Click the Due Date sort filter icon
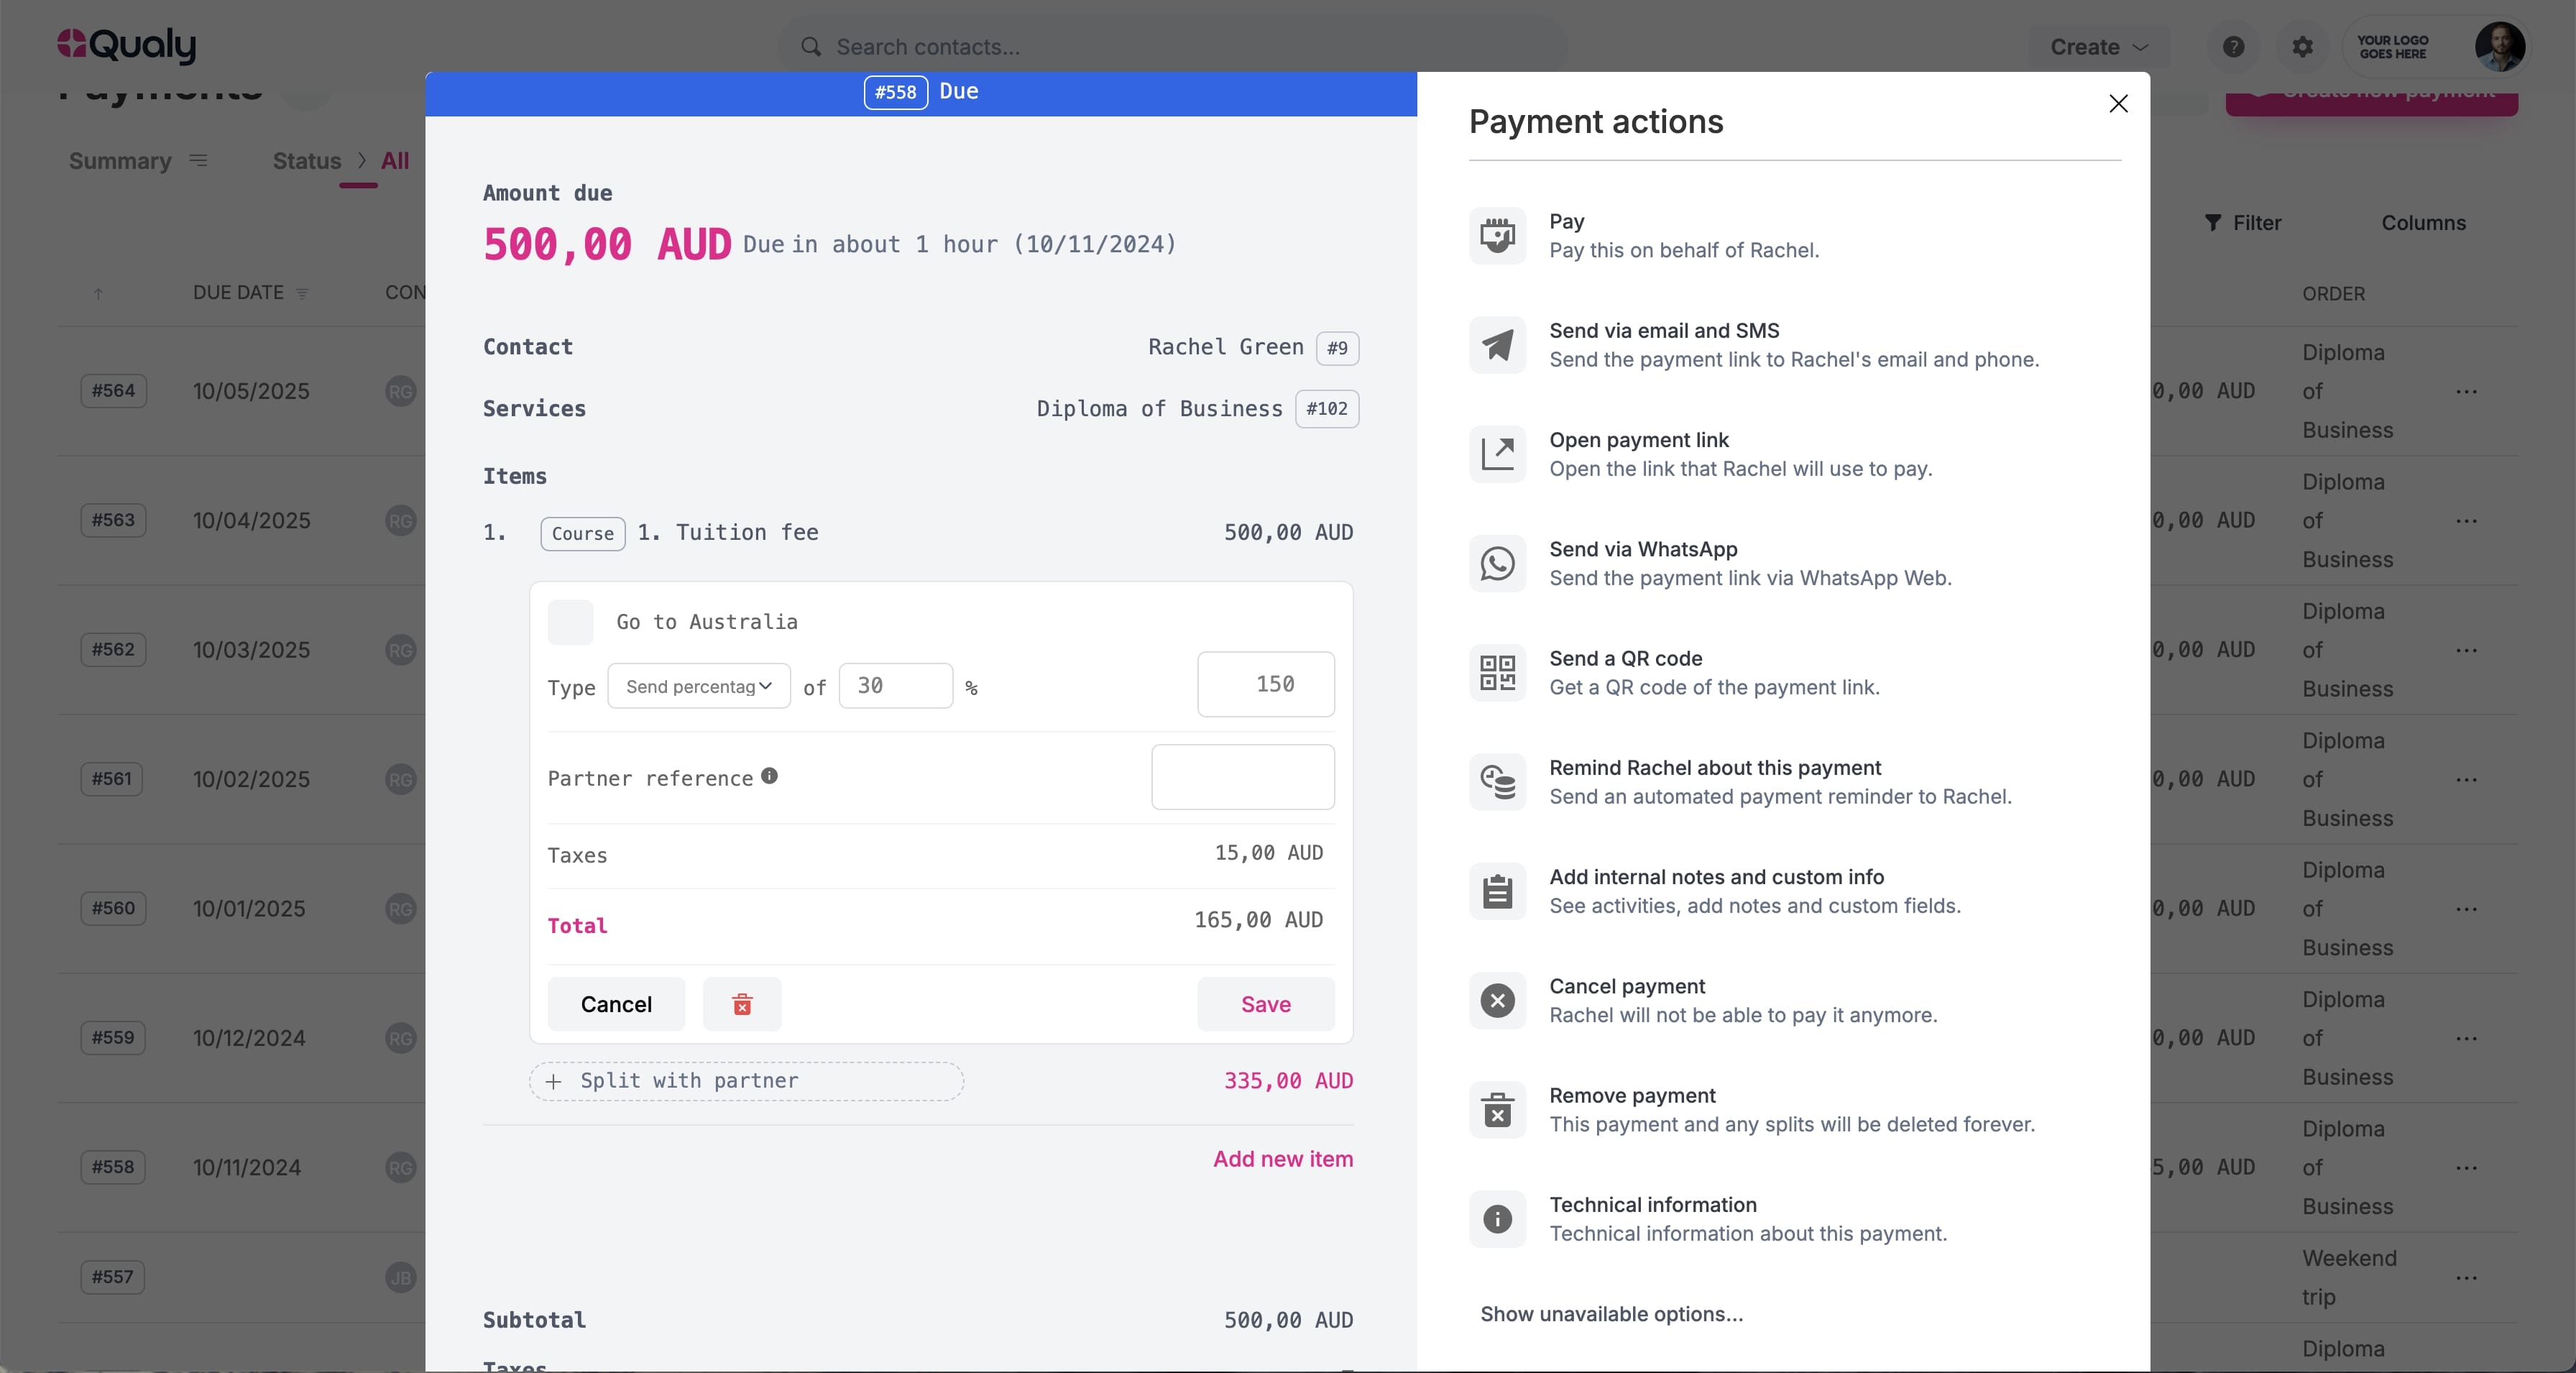 [x=302, y=294]
